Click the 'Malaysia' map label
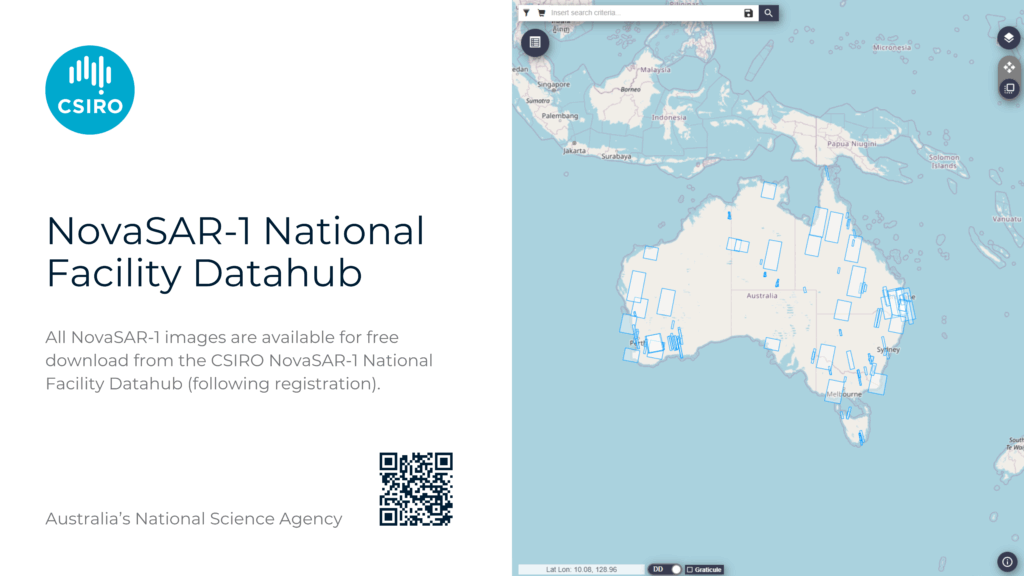This screenshot has width=1024, height=576. click(655, 70)
